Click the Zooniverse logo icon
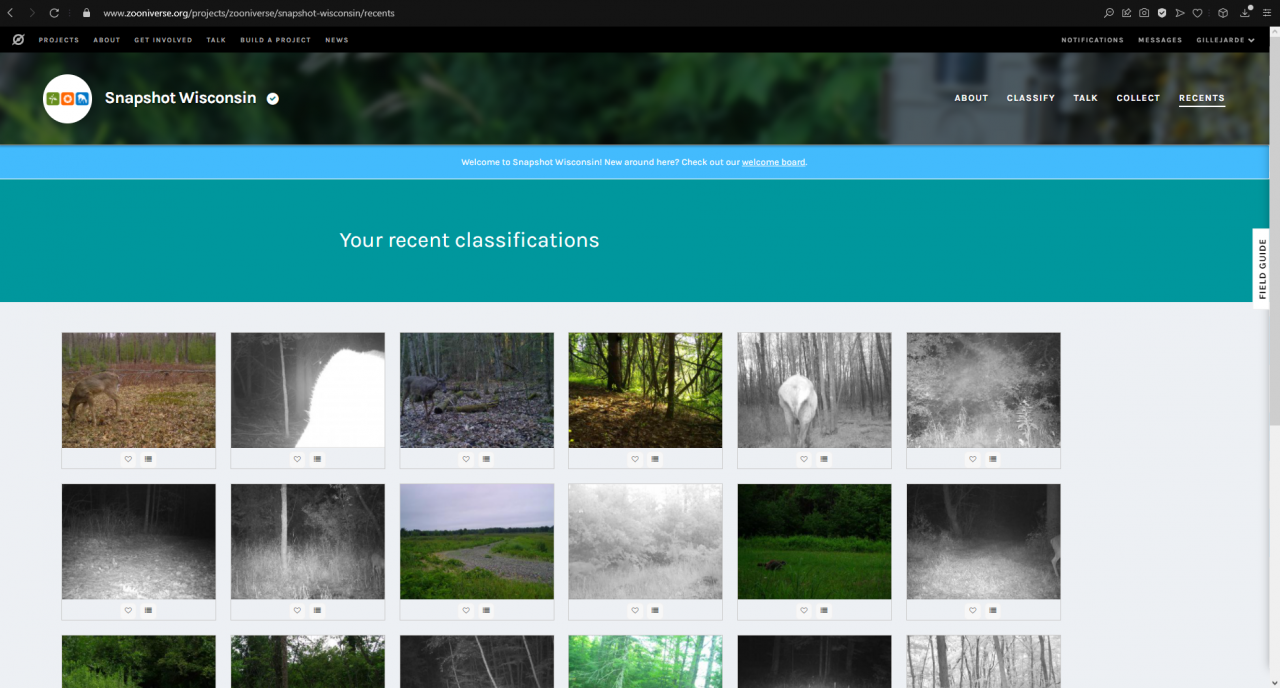The width and height of the screenshot is (1280, 688). [x=18, y=40]
